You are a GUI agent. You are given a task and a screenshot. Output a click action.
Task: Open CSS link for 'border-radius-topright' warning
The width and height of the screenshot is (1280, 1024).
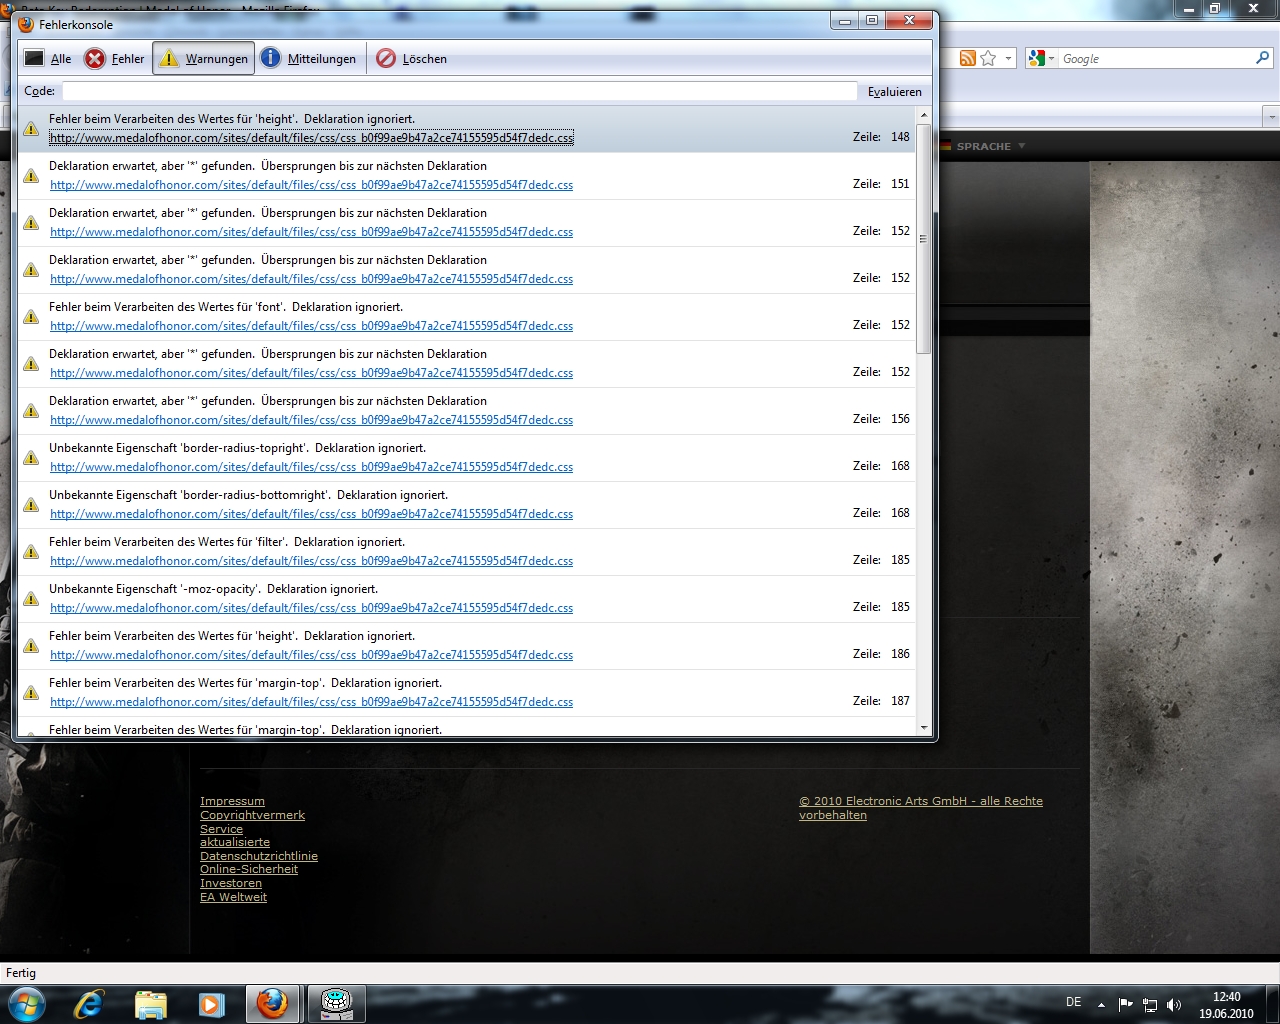[x=311, y=467]
